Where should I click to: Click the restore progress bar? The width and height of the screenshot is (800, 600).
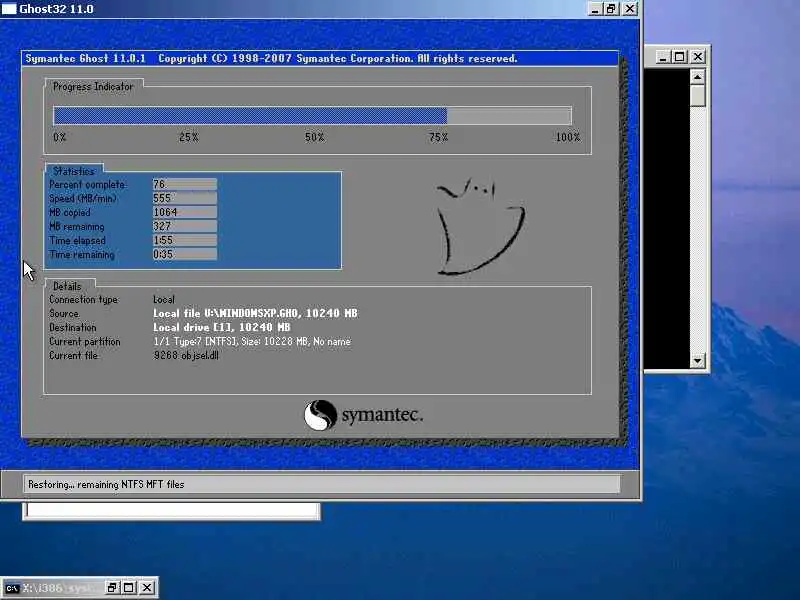[312, 116]
